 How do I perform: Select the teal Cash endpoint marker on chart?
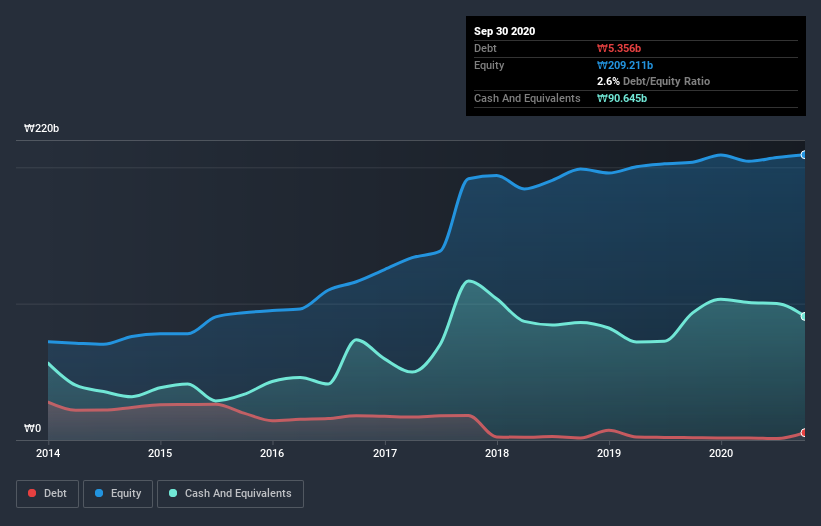804,317
